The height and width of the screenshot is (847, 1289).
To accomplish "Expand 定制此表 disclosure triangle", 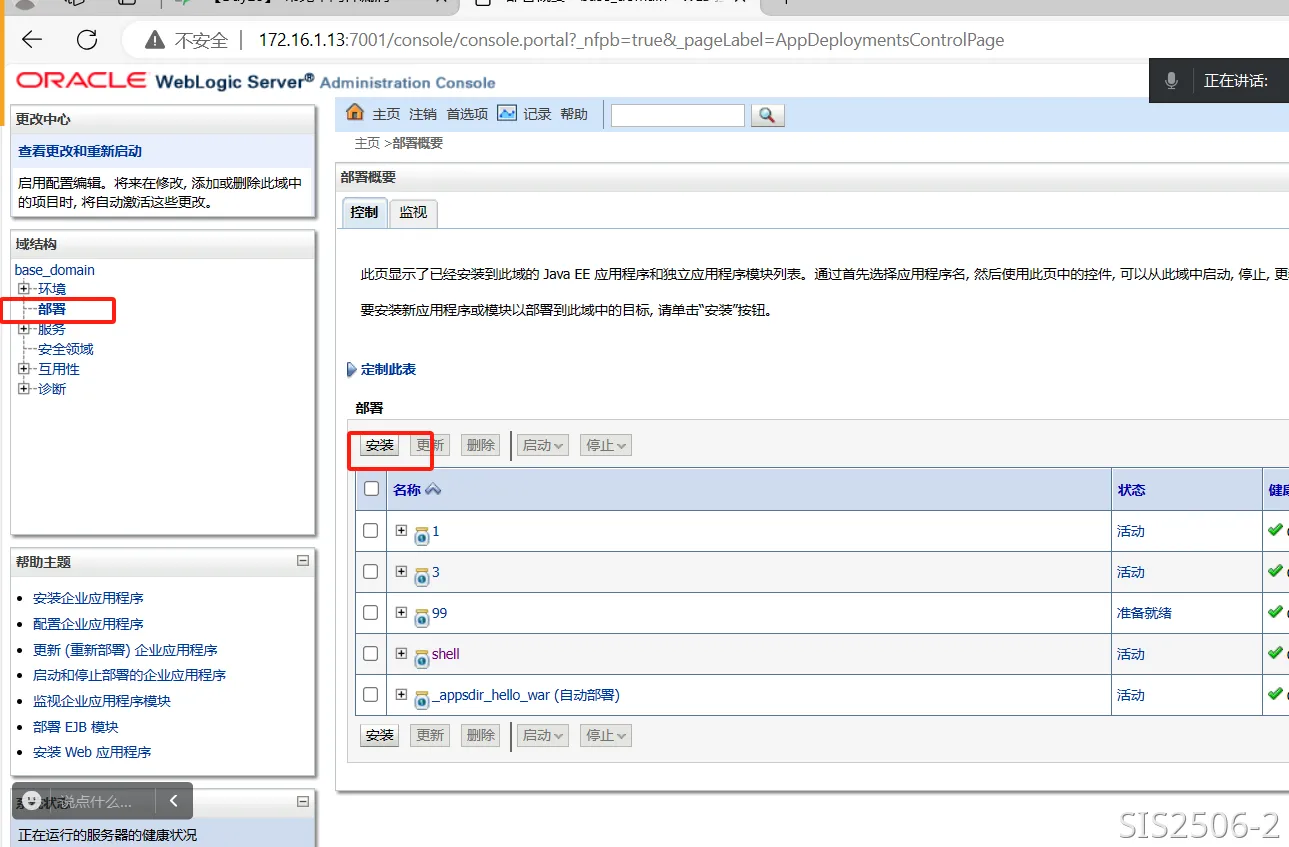I will [x=351, y=370].
